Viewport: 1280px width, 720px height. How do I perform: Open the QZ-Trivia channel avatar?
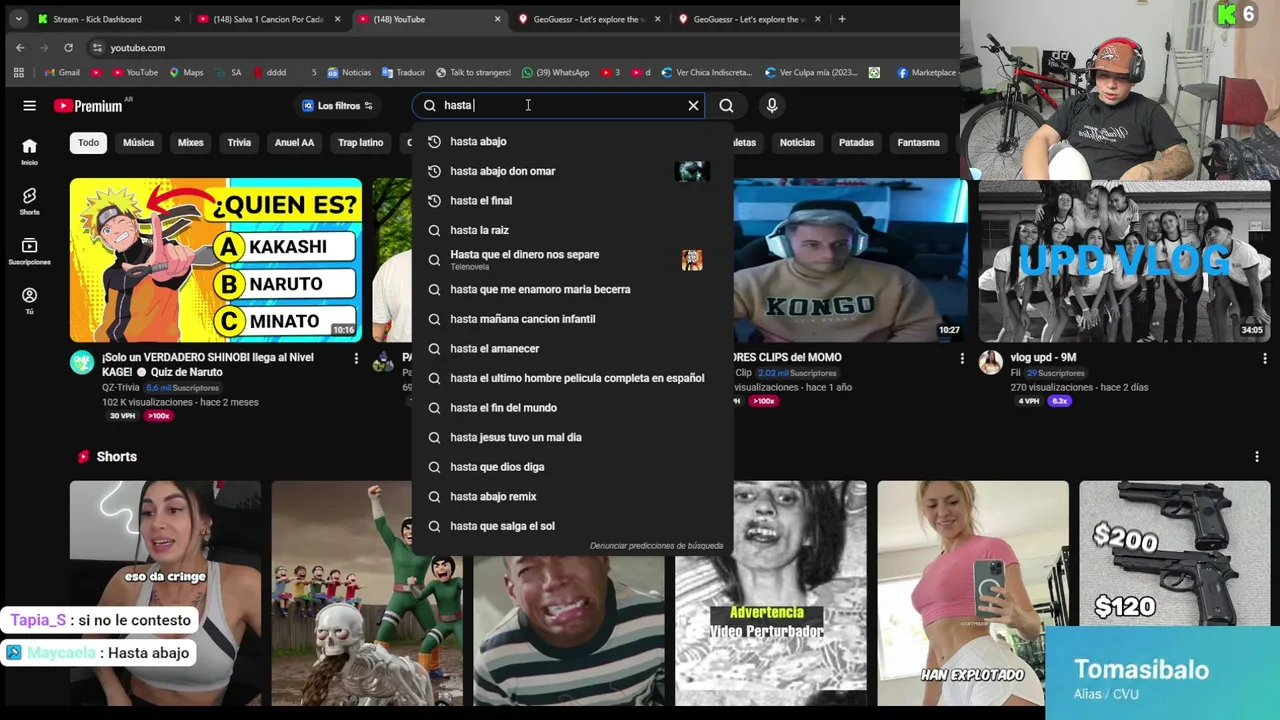[x=82, y=362]
